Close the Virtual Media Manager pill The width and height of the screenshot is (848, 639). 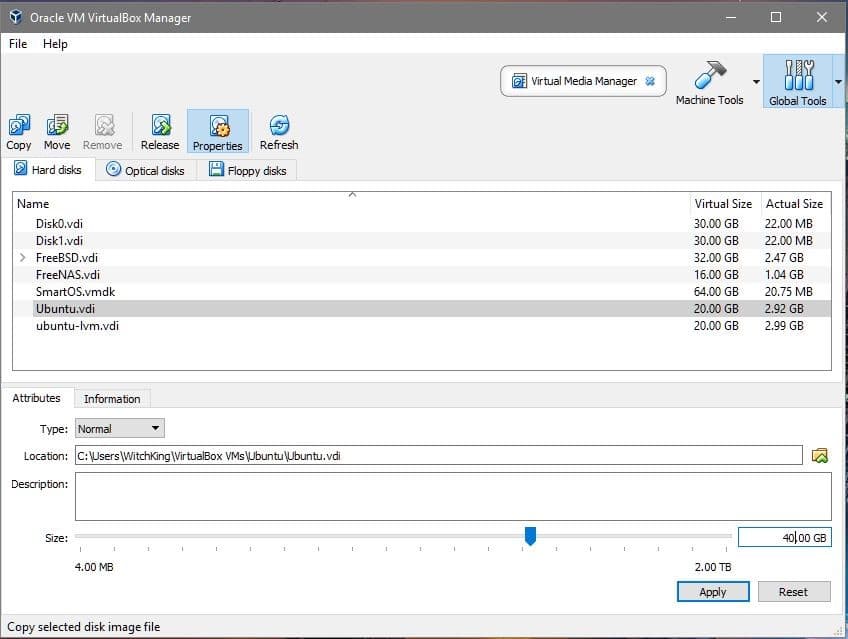[650, 81]
